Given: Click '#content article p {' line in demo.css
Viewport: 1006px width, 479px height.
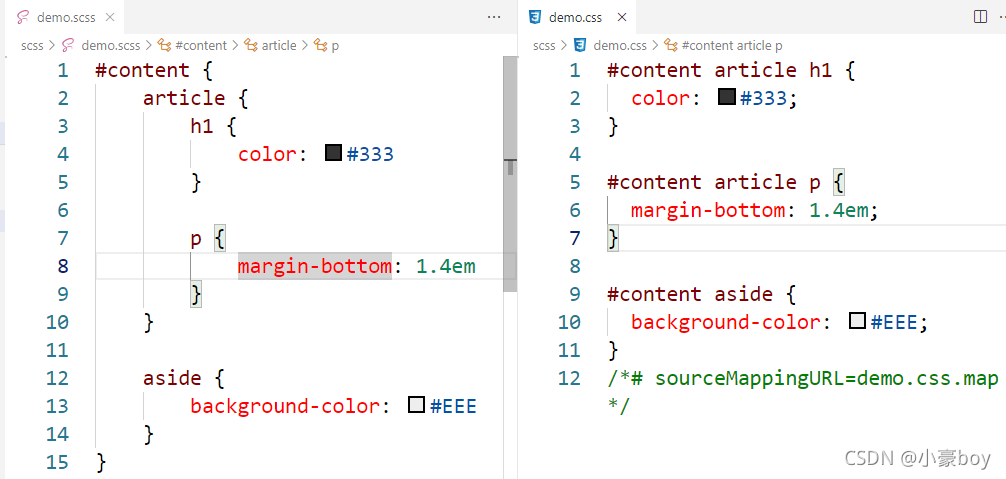Looking at the screenshot, I should (x=726, y=182).
